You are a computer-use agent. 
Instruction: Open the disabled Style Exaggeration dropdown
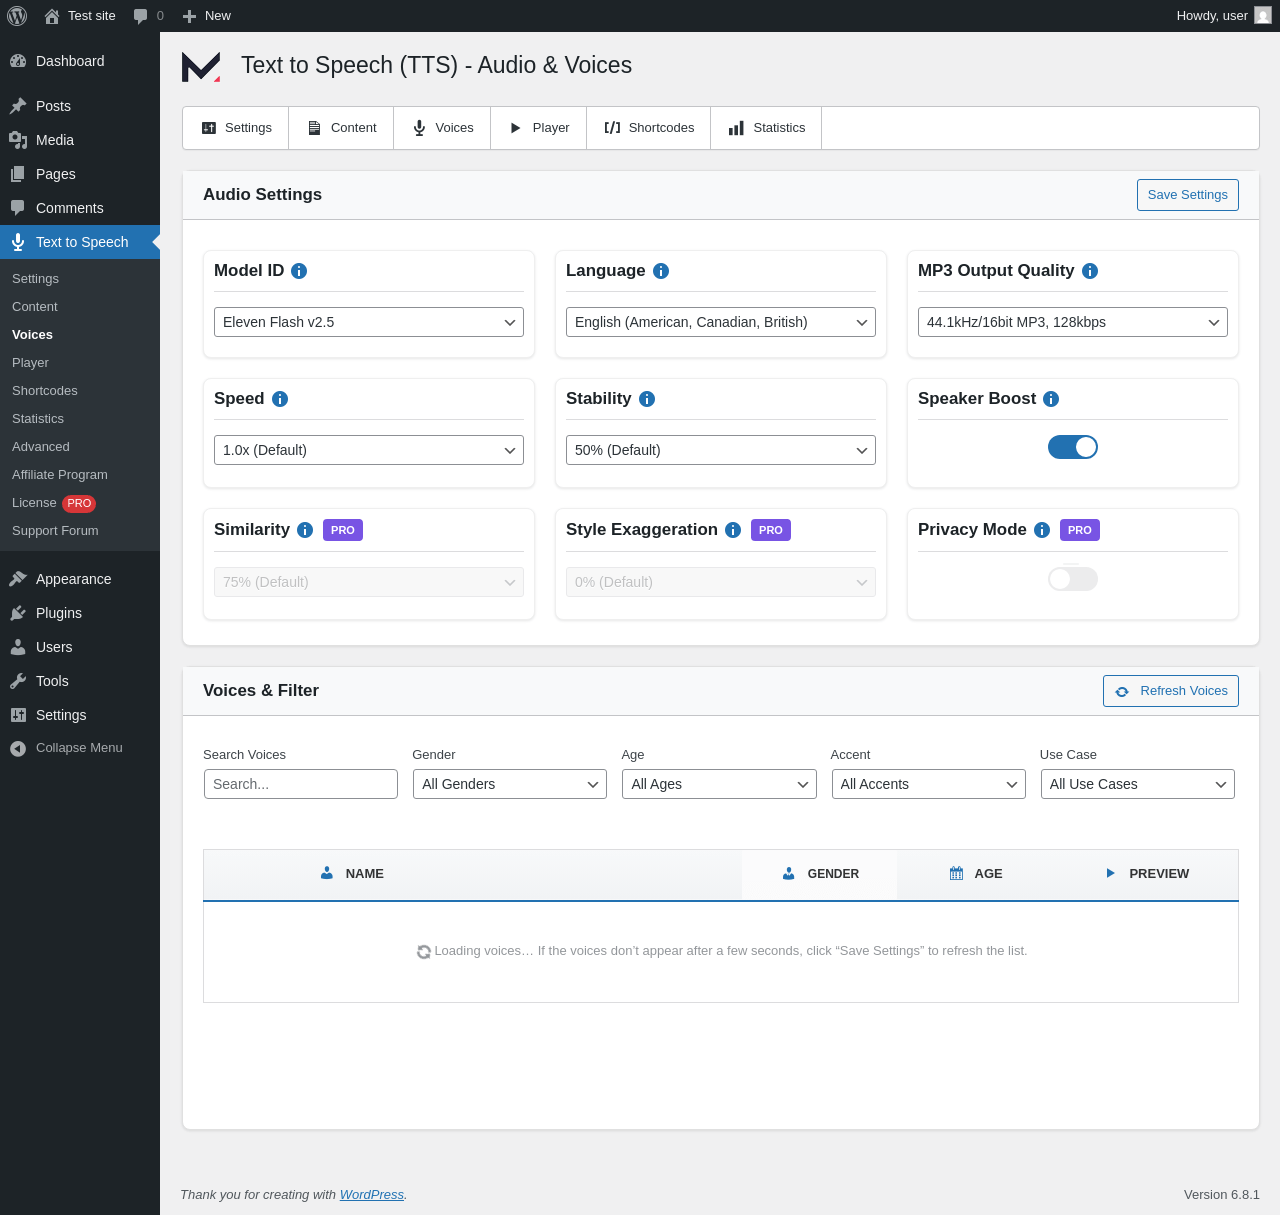tap(721, 582)
